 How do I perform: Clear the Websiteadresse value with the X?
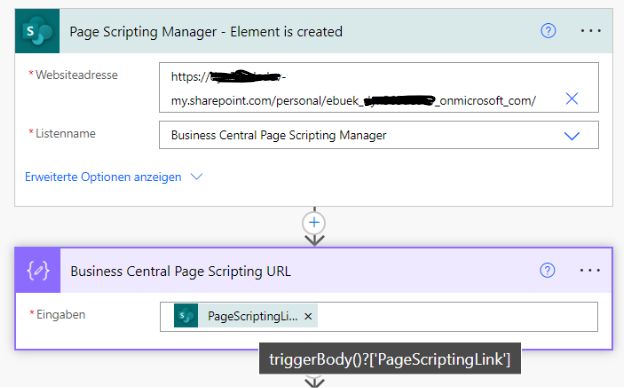pos(572,98)
